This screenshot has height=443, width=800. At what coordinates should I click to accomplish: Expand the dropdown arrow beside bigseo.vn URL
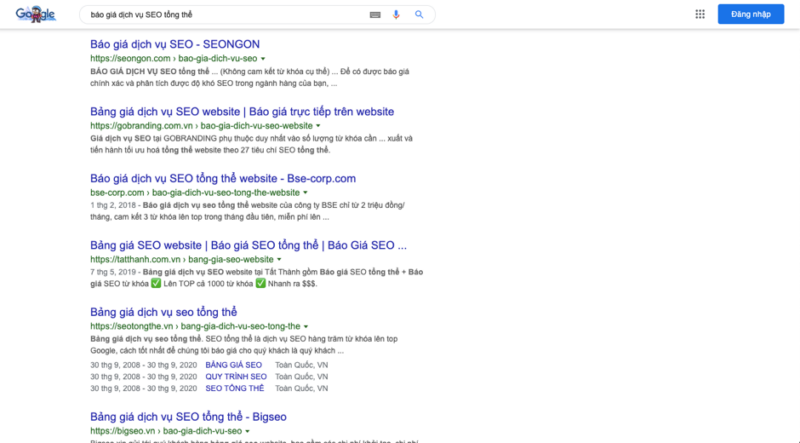(x=247, y=431)
